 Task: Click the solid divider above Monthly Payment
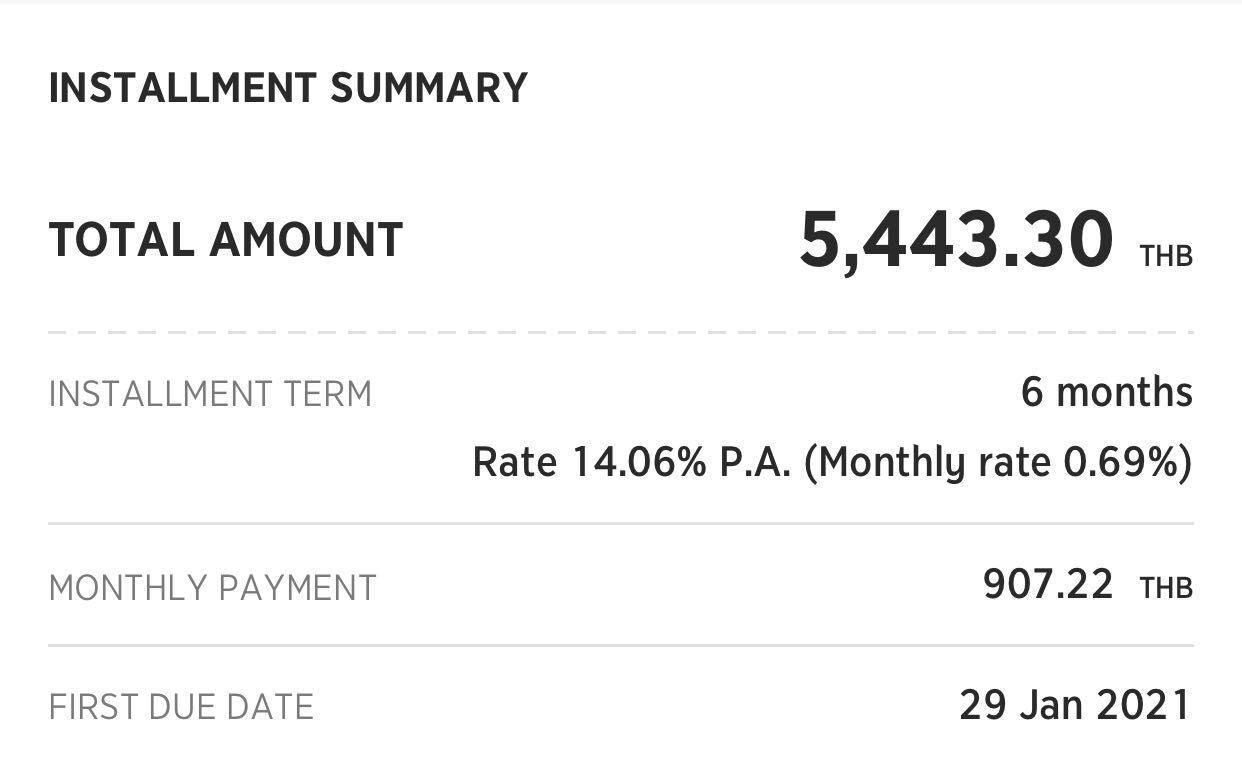coord(621,523)
